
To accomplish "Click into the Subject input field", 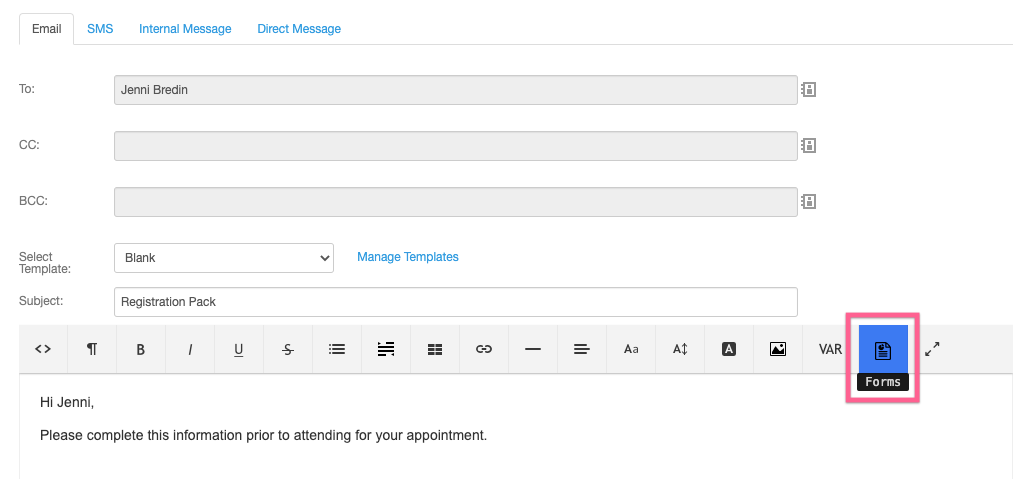I will (456, 301).
